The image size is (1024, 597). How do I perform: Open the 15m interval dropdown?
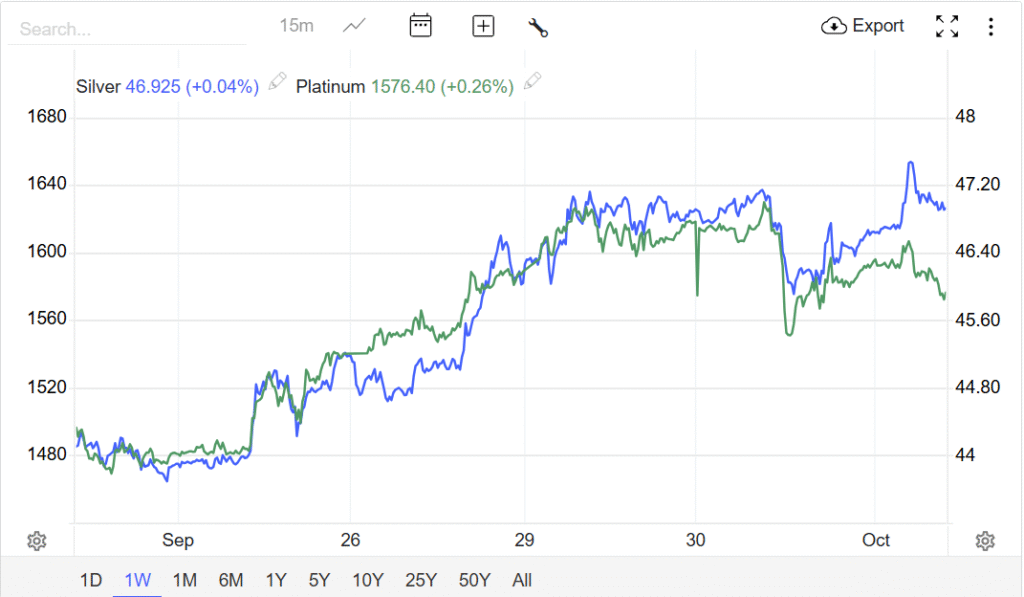click(296, 26)
